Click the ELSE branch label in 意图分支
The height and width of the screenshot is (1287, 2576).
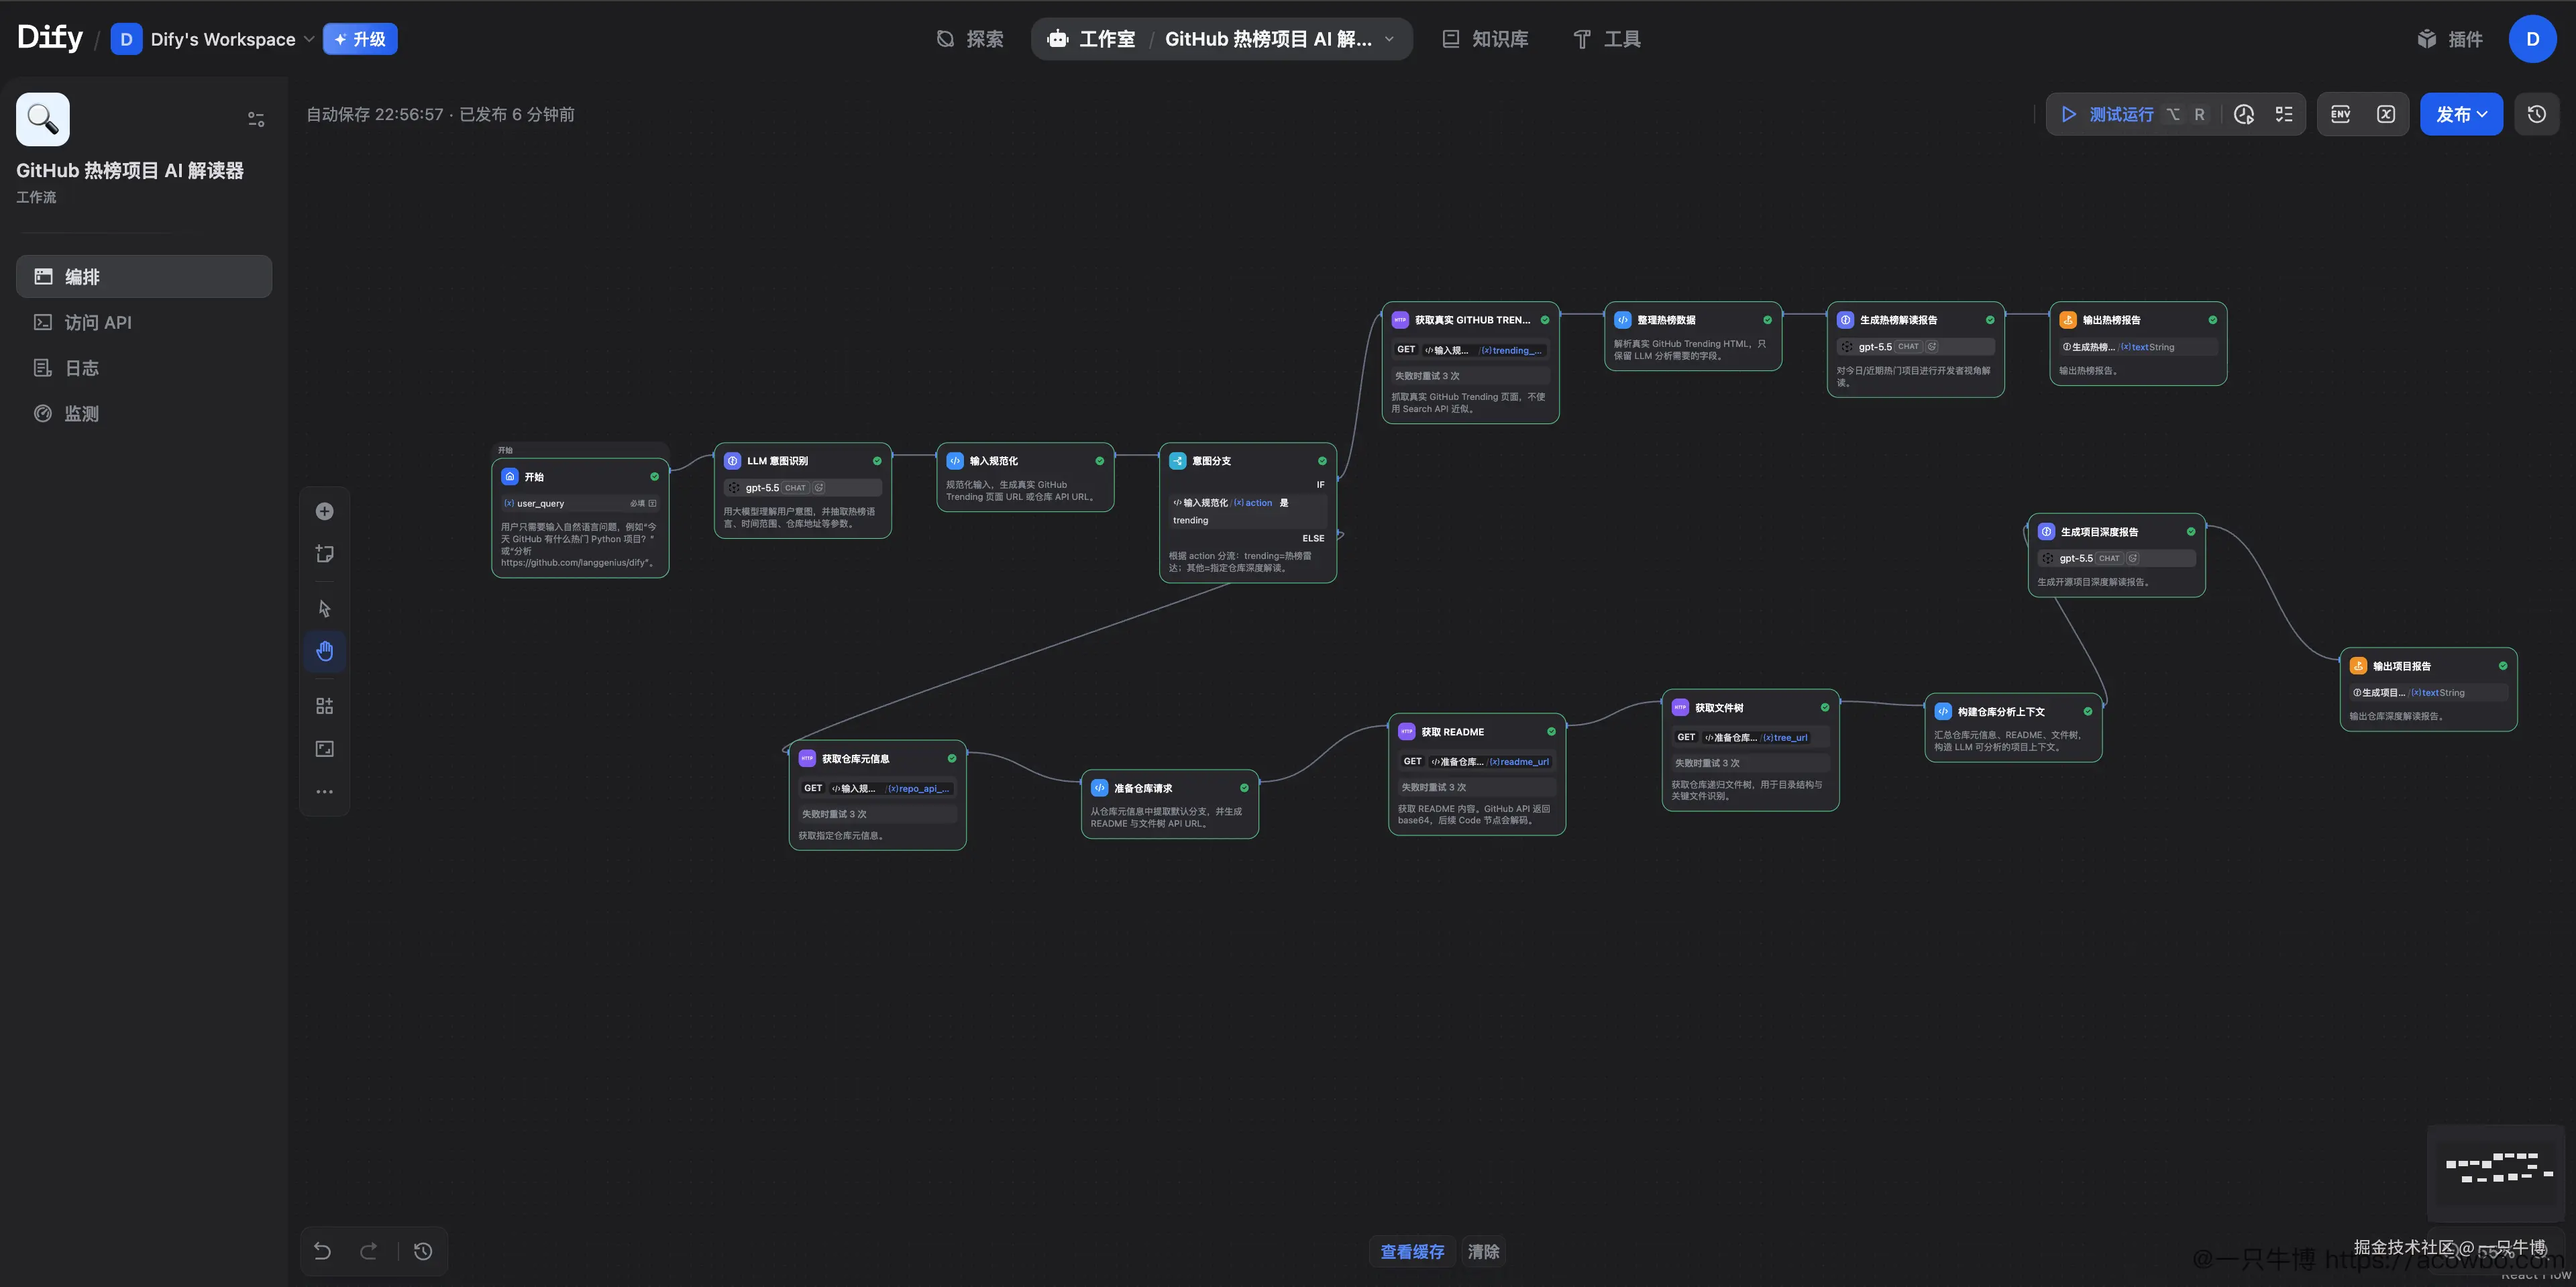pyautogui.click(x=1313, y=538)
